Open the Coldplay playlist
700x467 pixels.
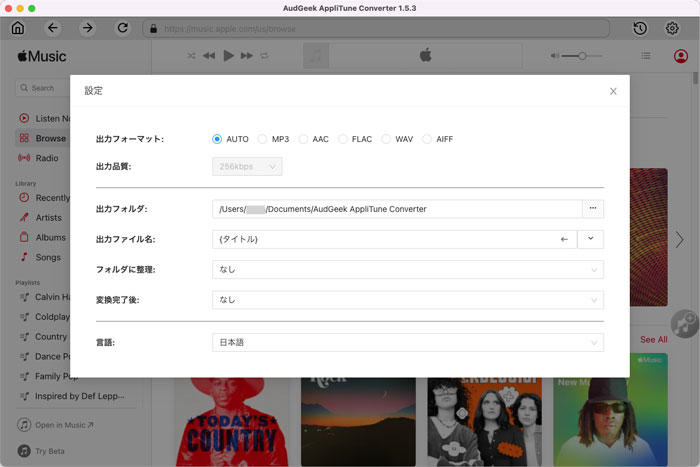45,317
